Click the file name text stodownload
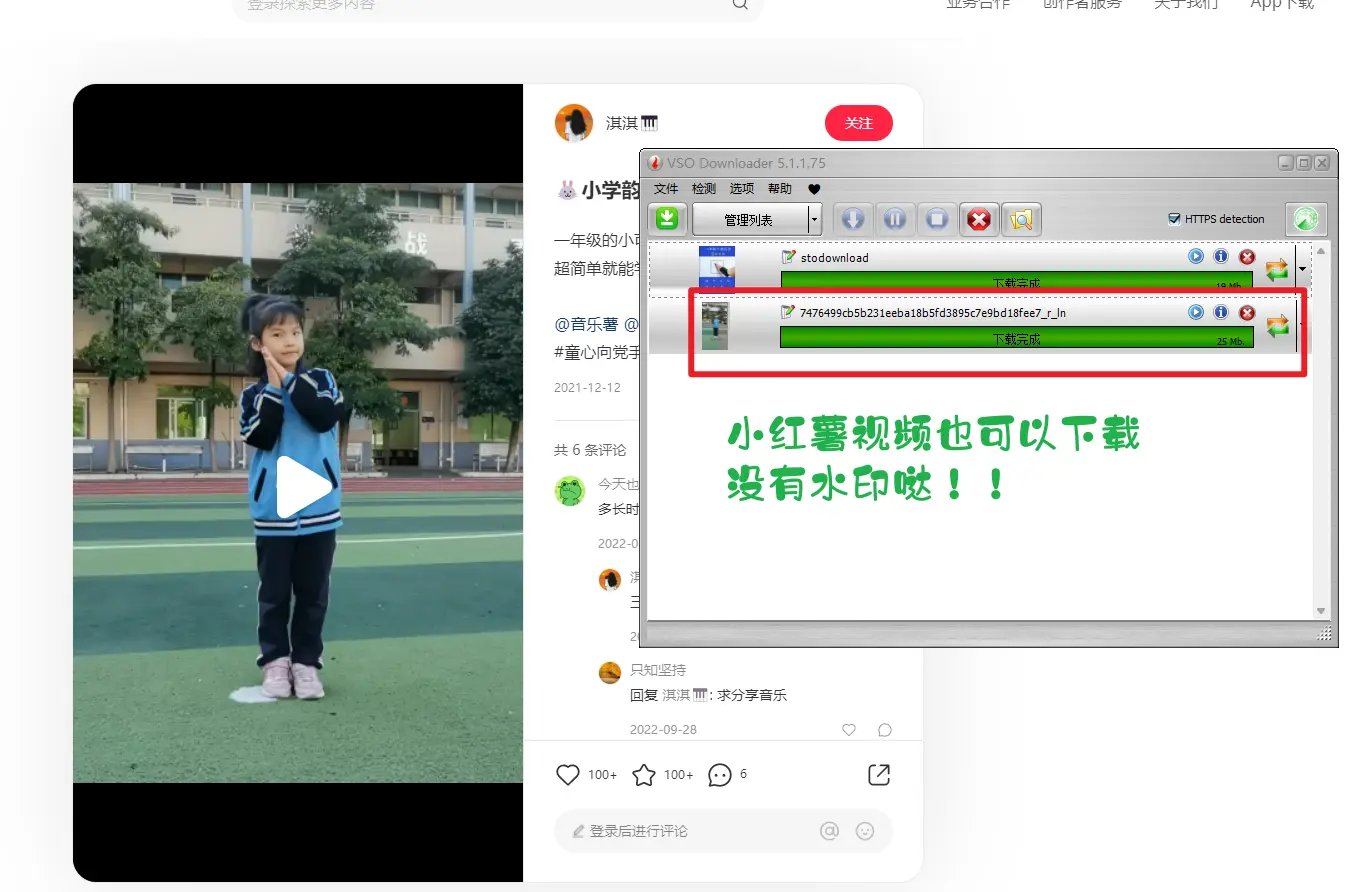 click(x=835, y=257)
